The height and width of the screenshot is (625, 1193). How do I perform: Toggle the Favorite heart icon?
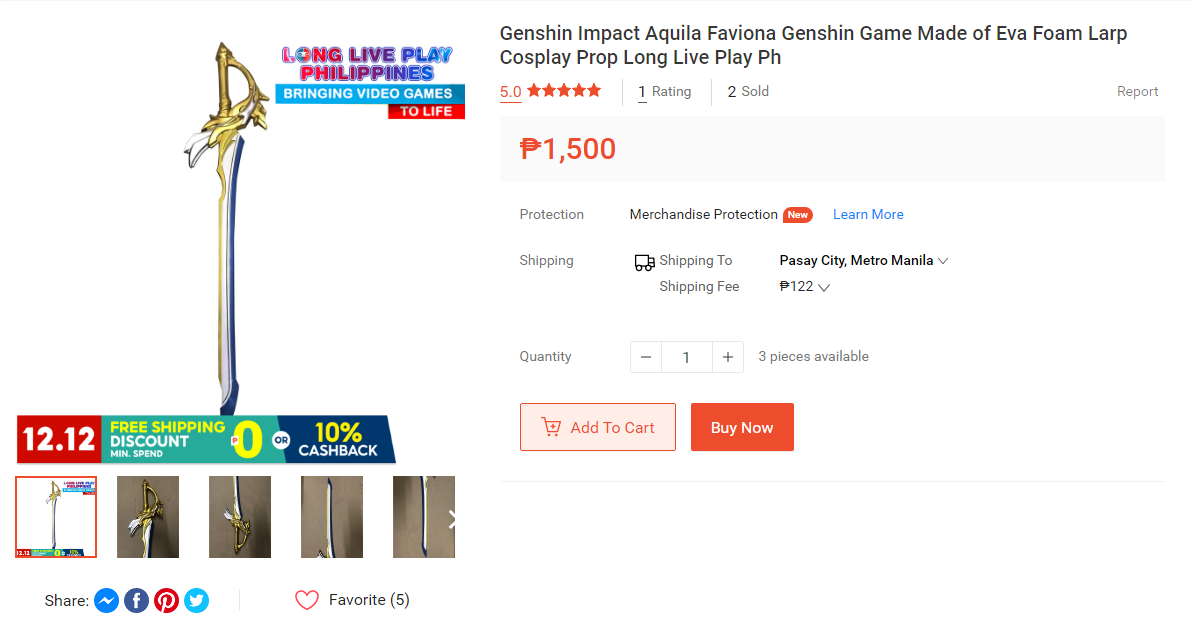tap(307, 600)
